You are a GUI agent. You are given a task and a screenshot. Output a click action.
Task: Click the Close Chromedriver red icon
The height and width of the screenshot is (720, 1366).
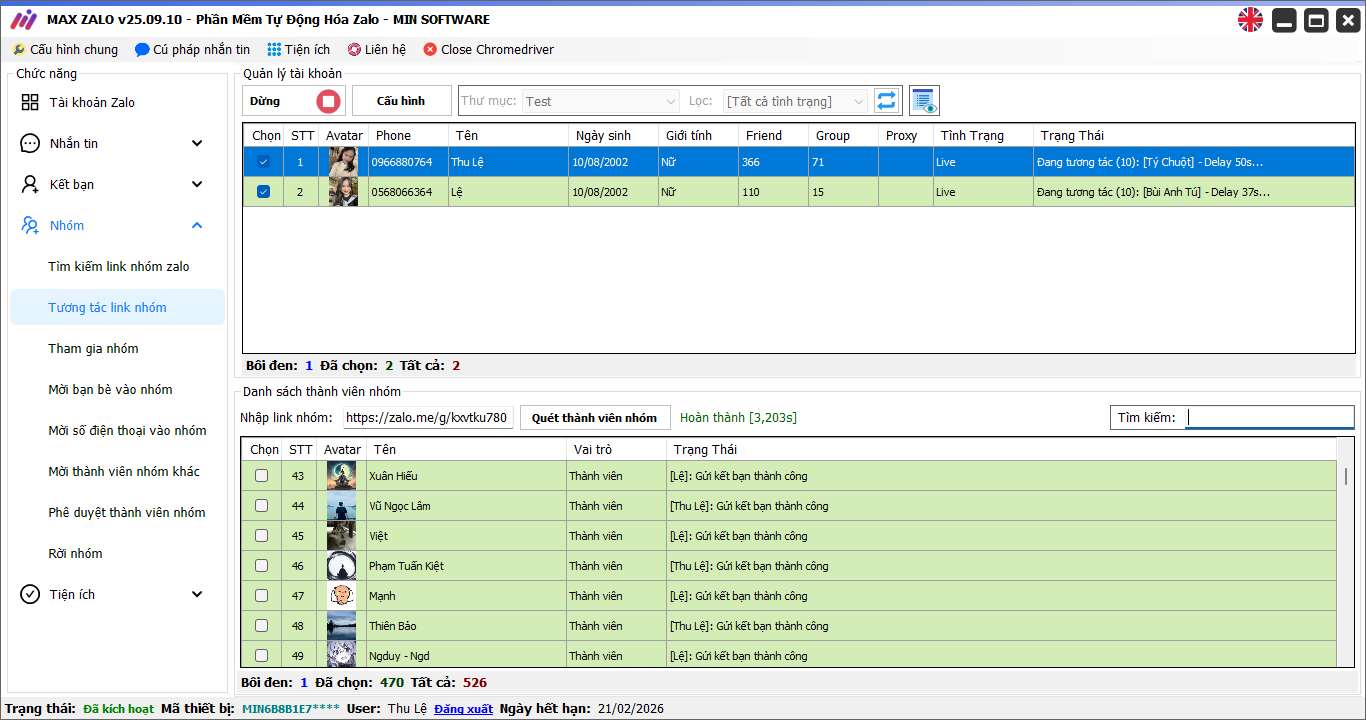click(x=430, y=49)
